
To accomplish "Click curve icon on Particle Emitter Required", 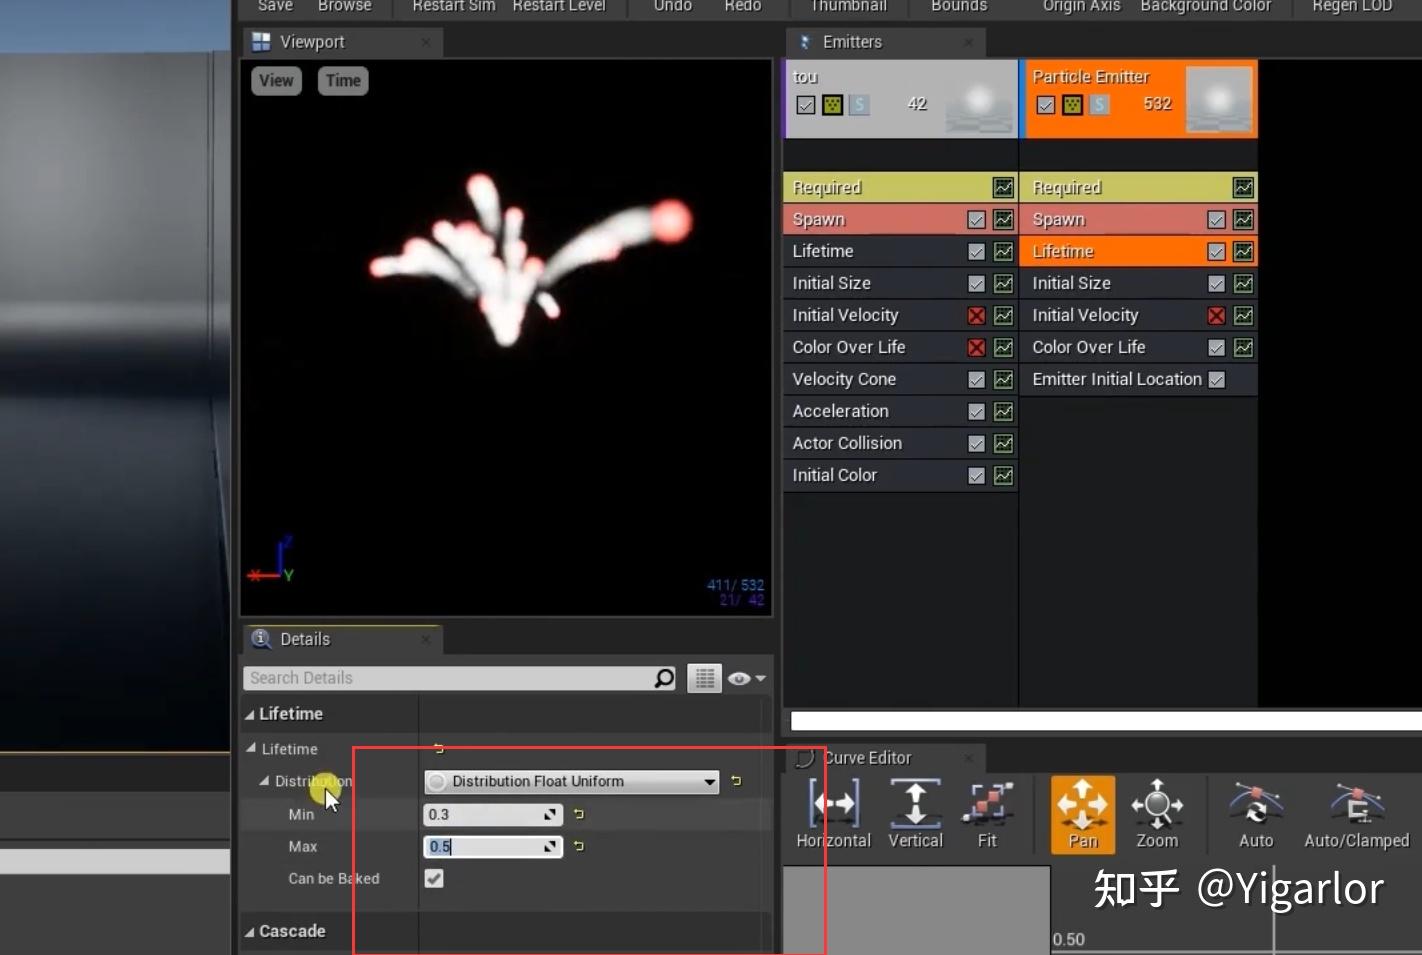I will point(1243,187).
